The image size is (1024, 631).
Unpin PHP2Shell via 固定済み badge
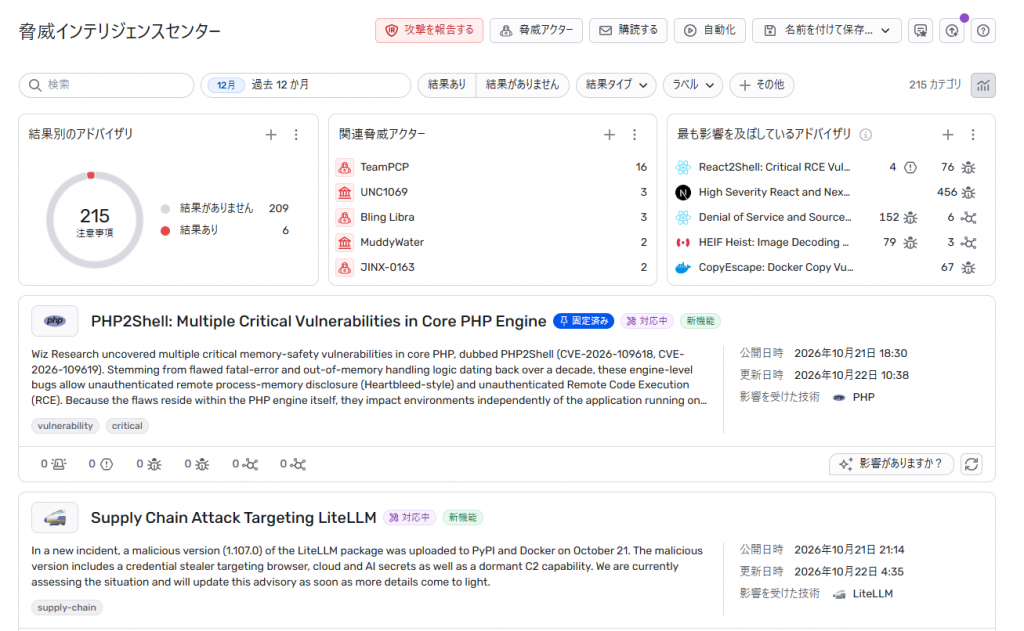click(583, 321)
